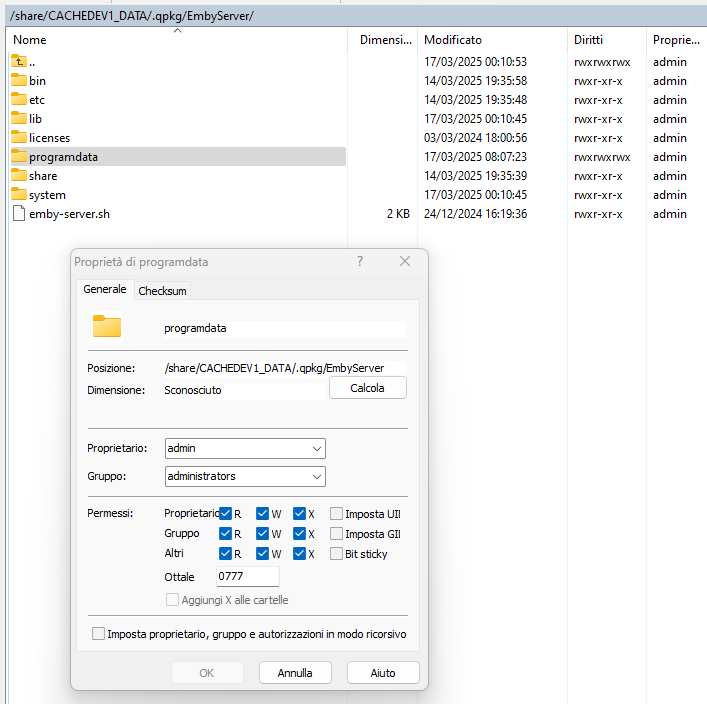Select the Generale tab
The image size is (707, 704).
pos(105,289)
